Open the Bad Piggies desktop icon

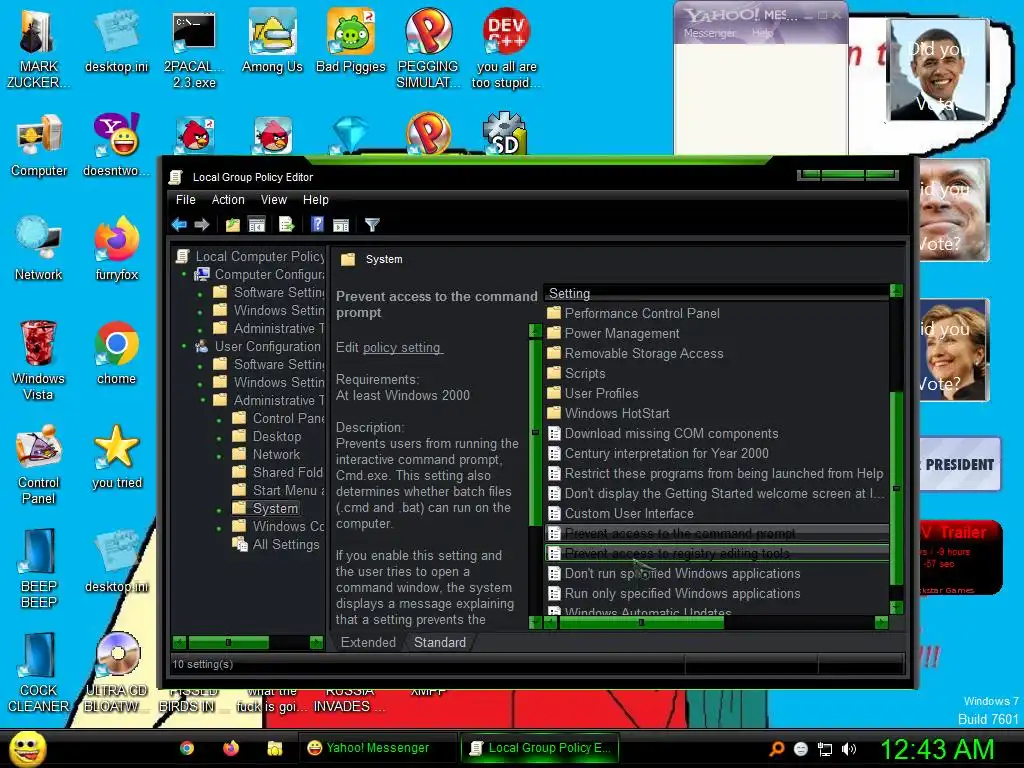351,40
